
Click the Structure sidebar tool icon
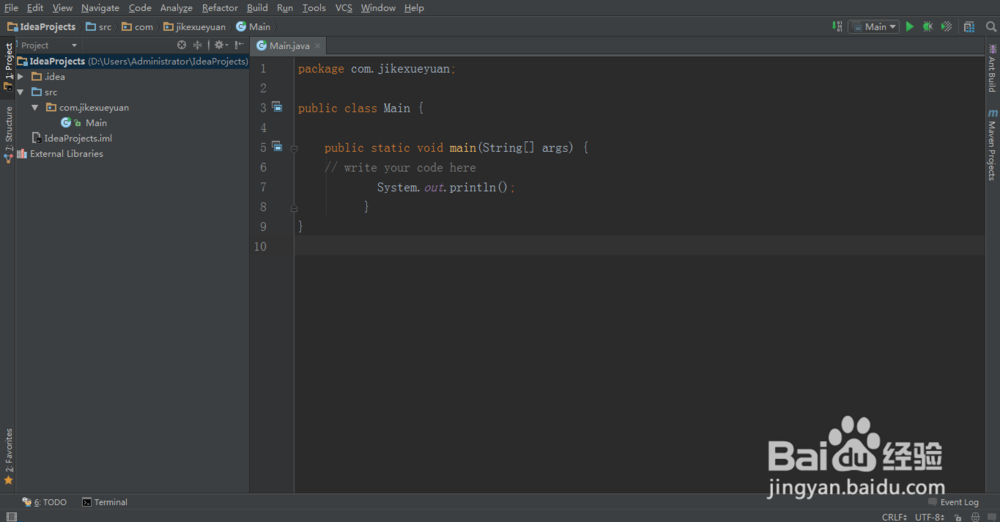pos(8,158)
